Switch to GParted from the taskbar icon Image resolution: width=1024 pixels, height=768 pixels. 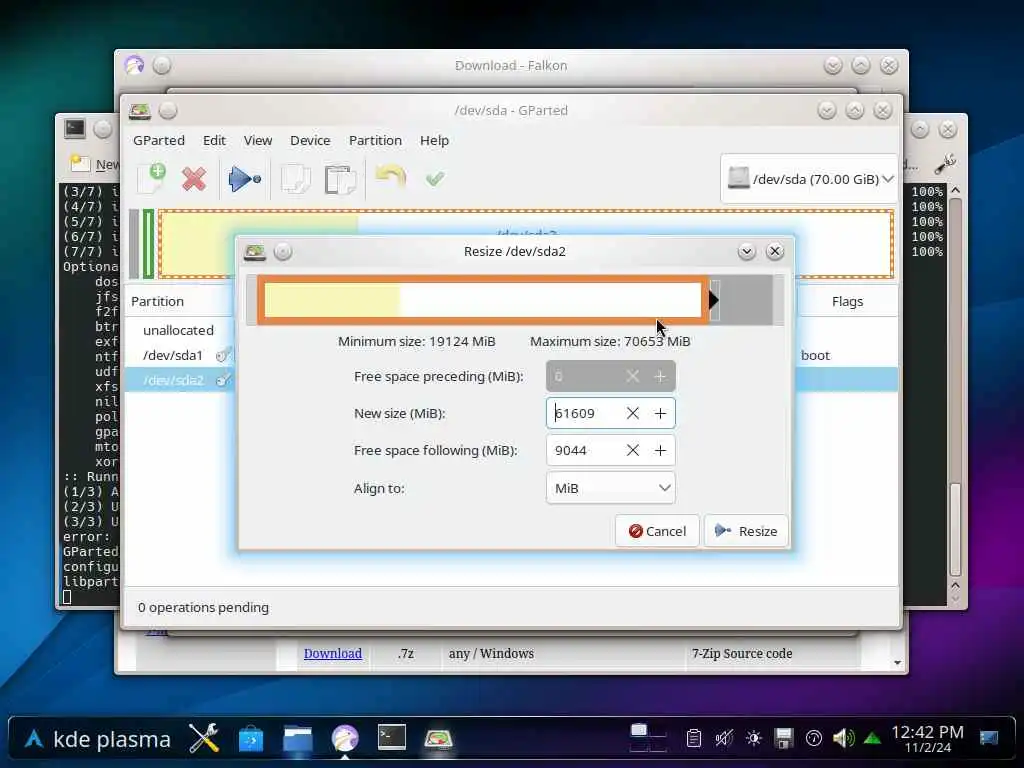(439, 739)
